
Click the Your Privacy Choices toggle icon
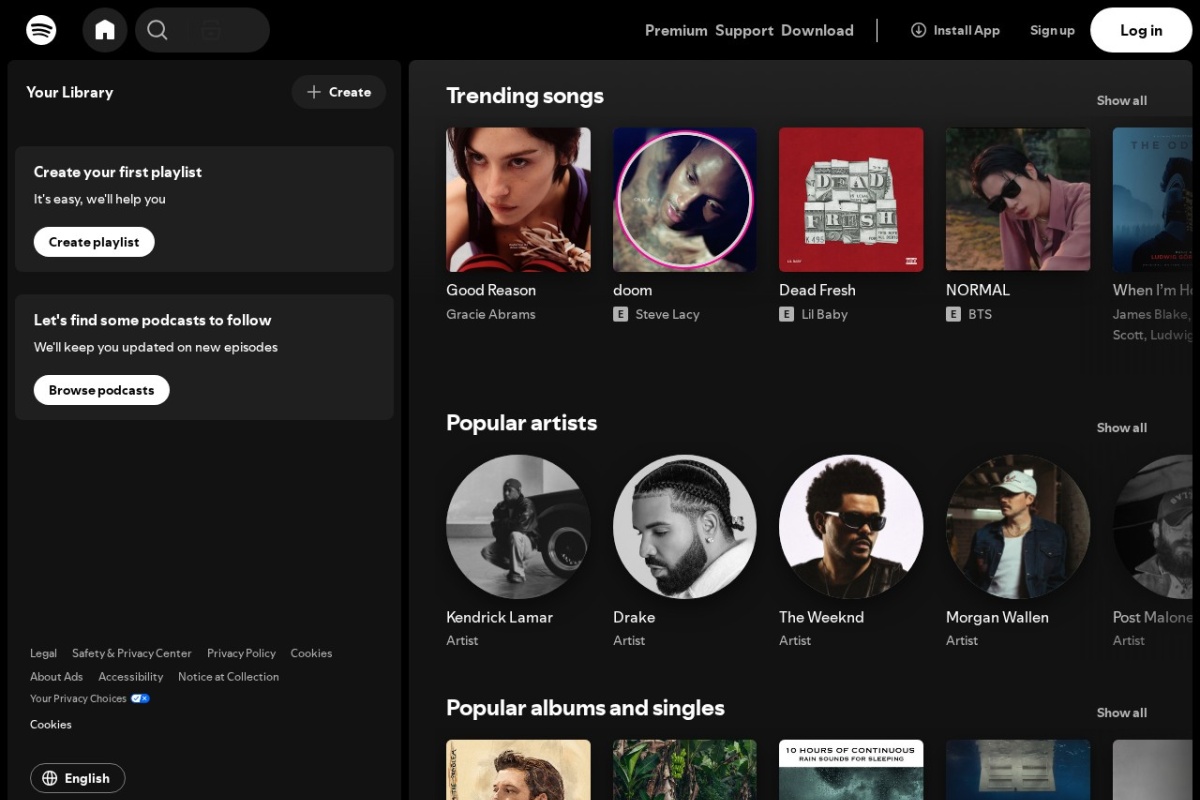[140, 699]
